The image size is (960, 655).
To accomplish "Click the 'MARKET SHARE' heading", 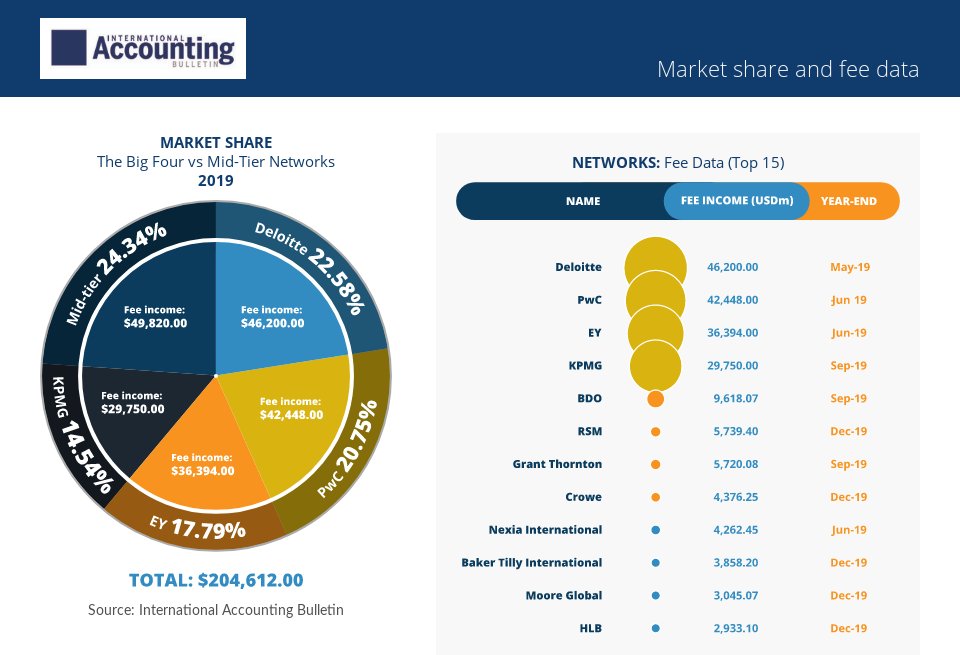I will 216,143.
